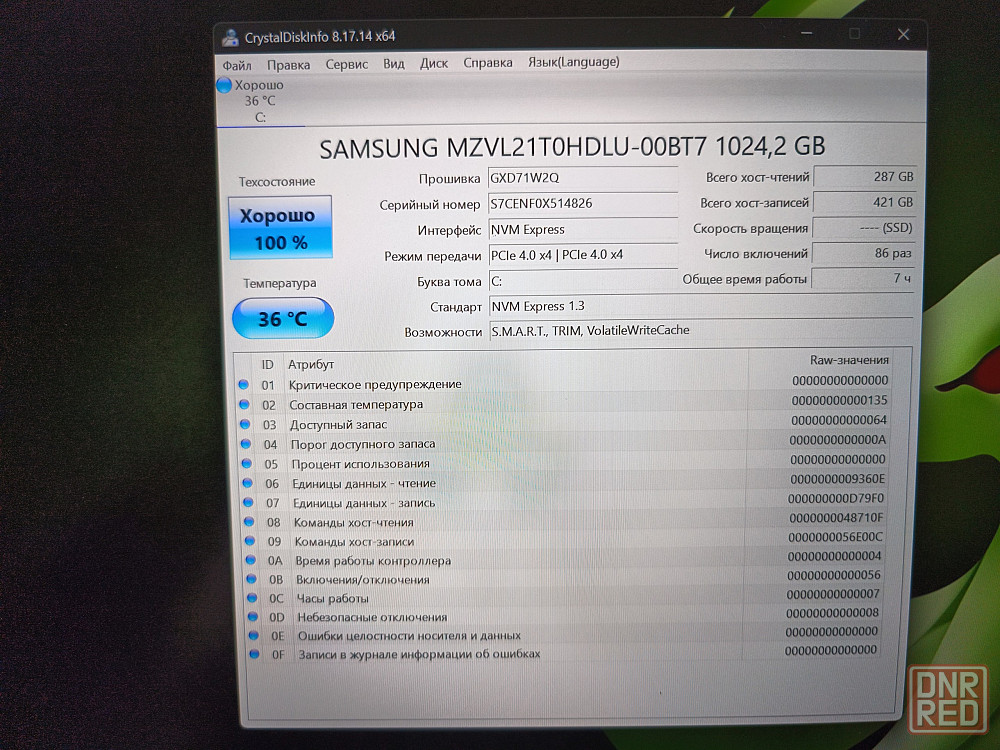Viewport: 1000px width, 750px height.
Task: Click the status orb next to attribute 02
Action: (x=243, y=404)
